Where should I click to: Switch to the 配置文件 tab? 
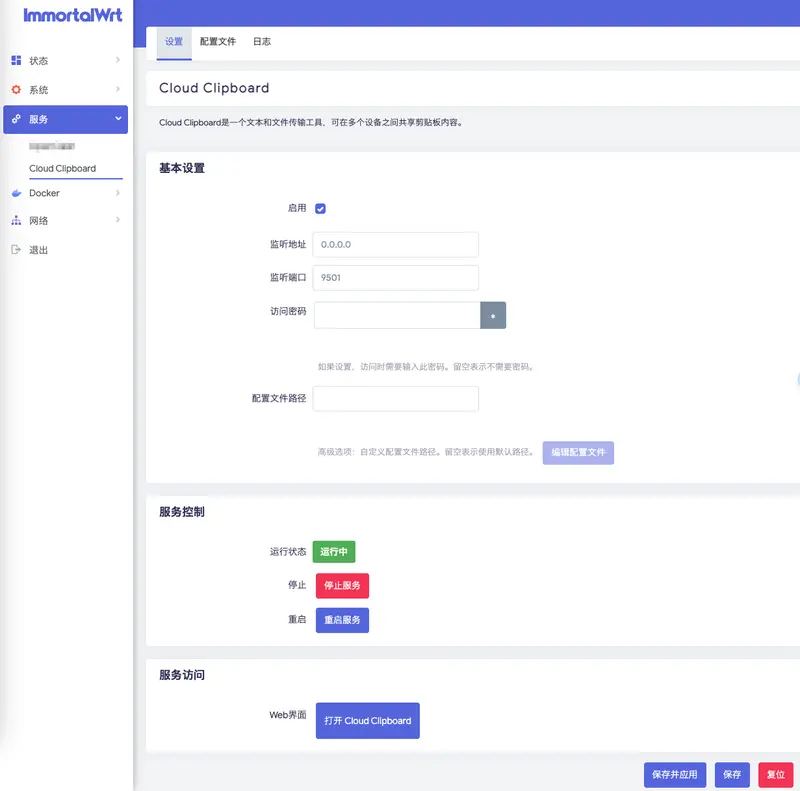tap(216, 42)
